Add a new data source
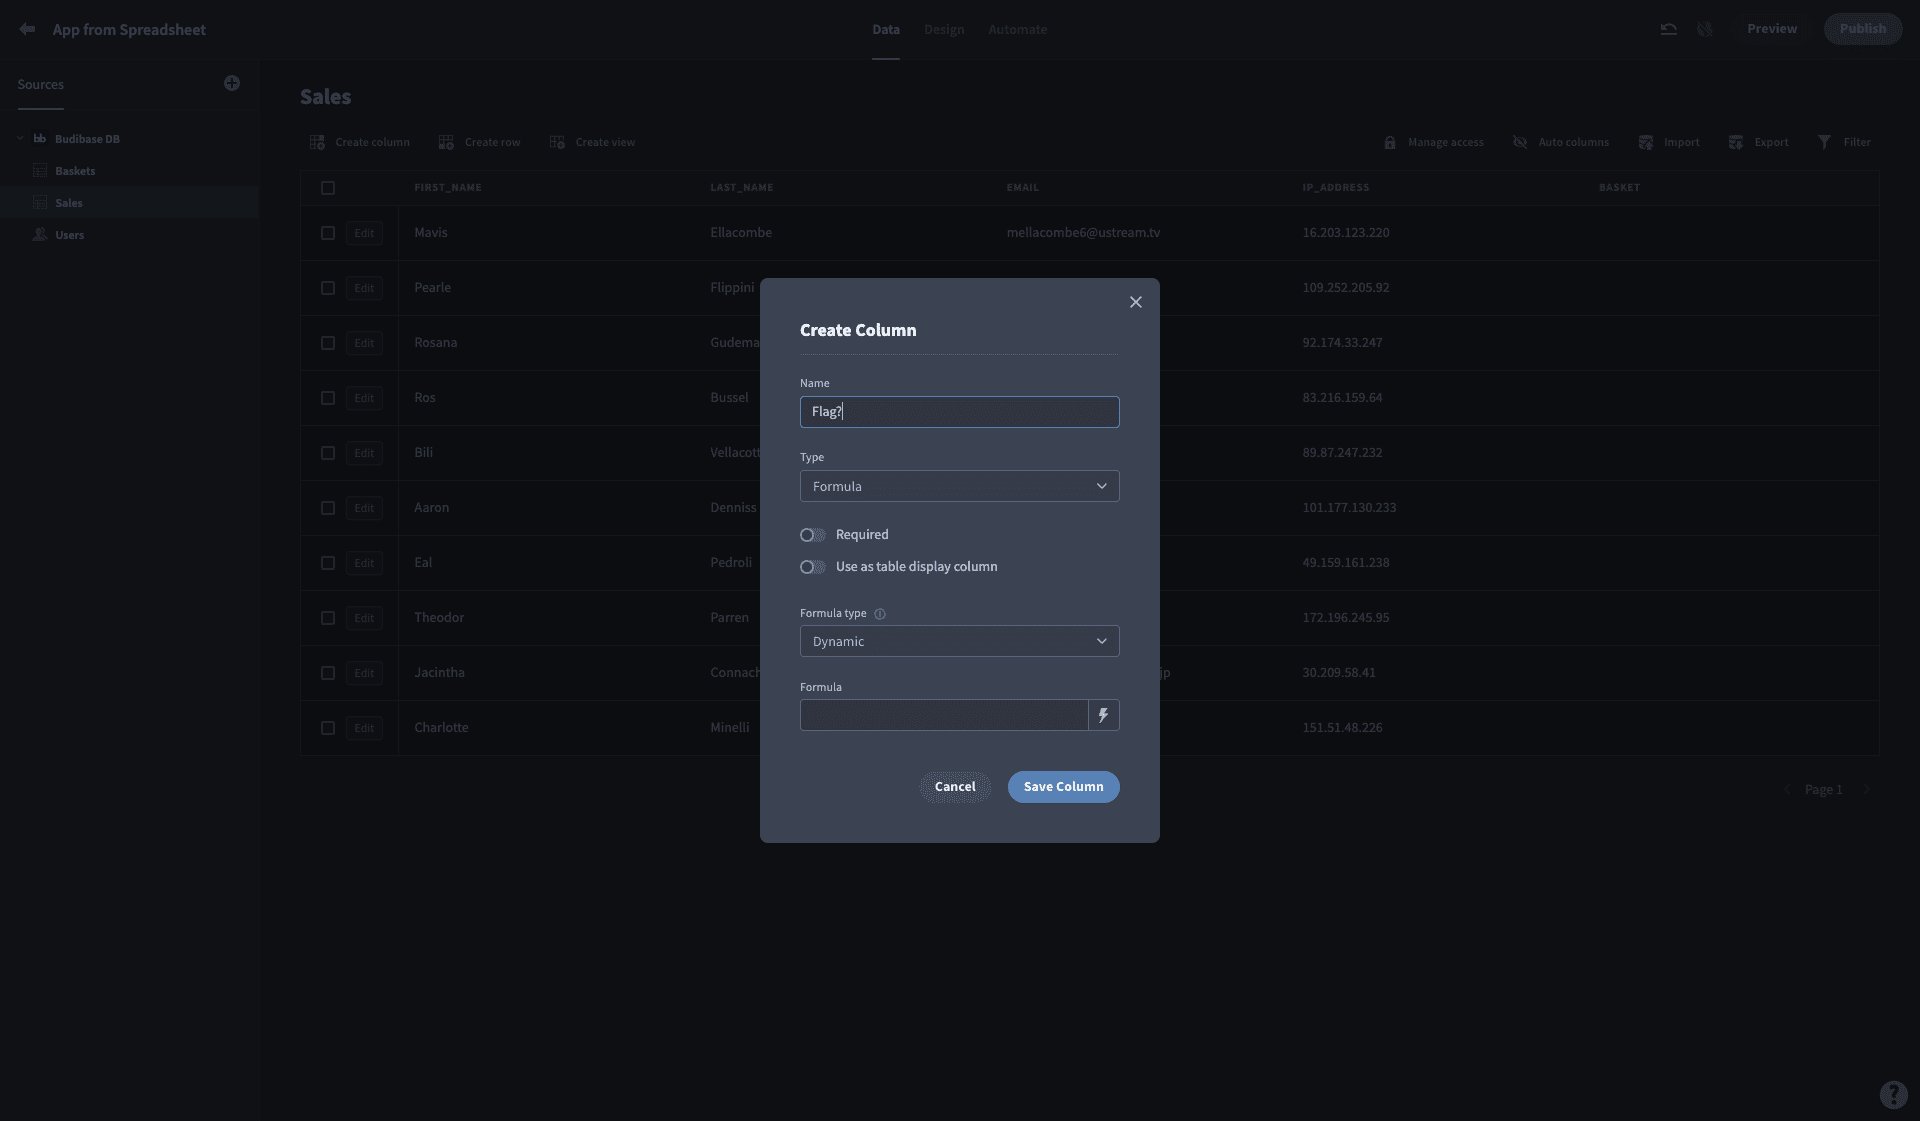Screen dimensions: 1920x1121 pos(232,83)
